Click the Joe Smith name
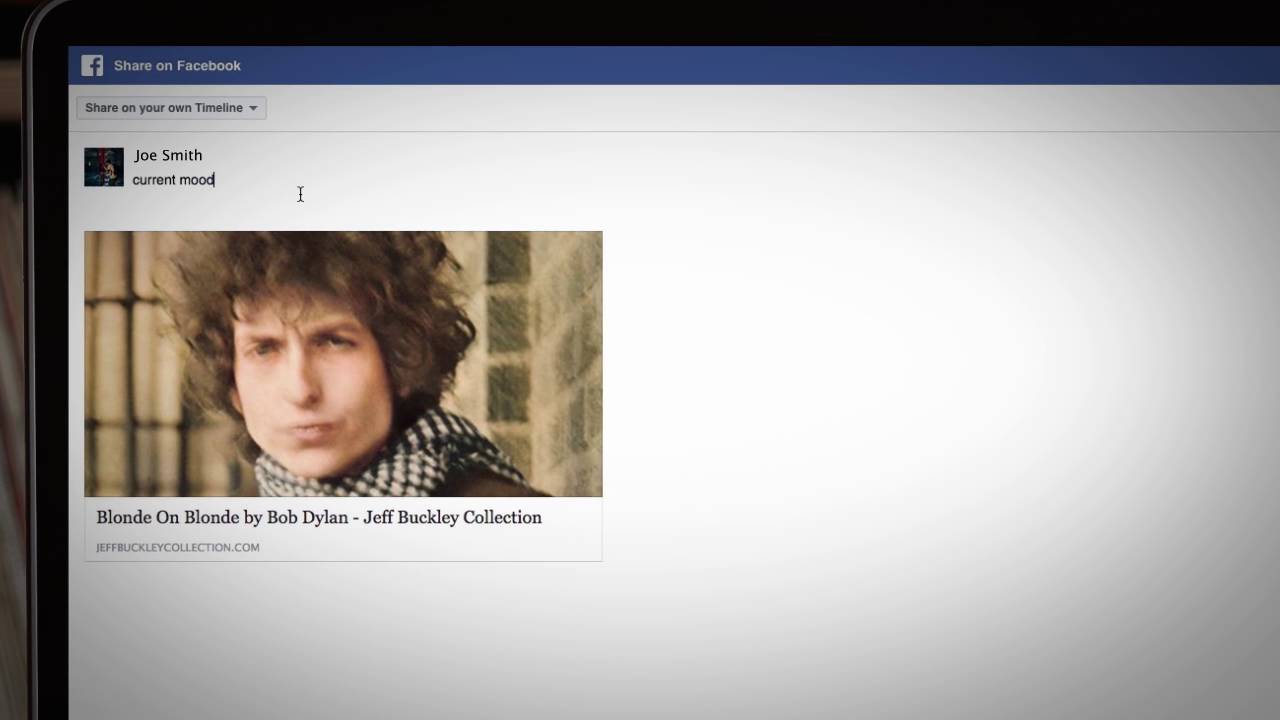 [168, 155]
